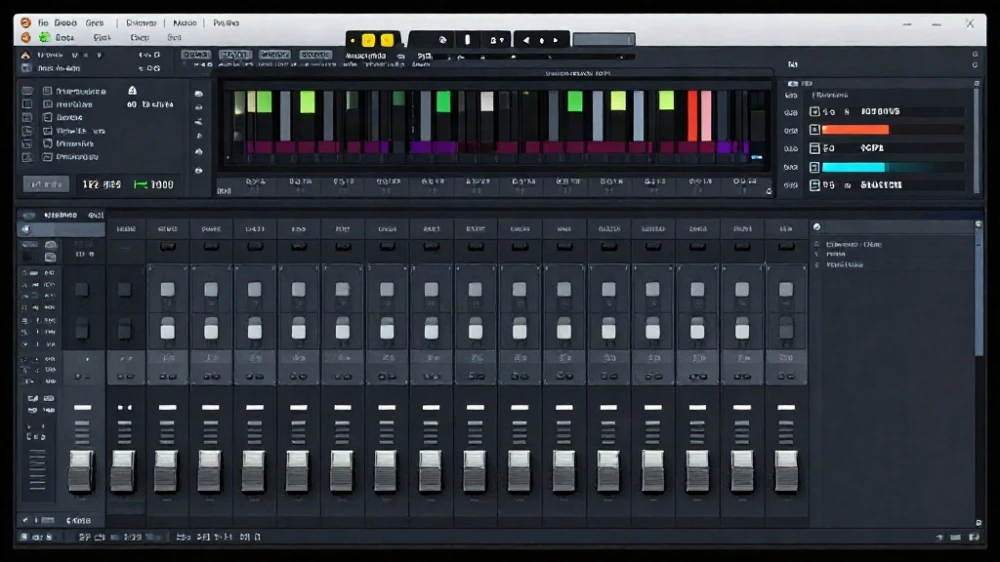This screenshot has height=562, width=1000.
Task: Click the back arrow in the transport bar
Action: pyautogui.click(x=526, y=40)
